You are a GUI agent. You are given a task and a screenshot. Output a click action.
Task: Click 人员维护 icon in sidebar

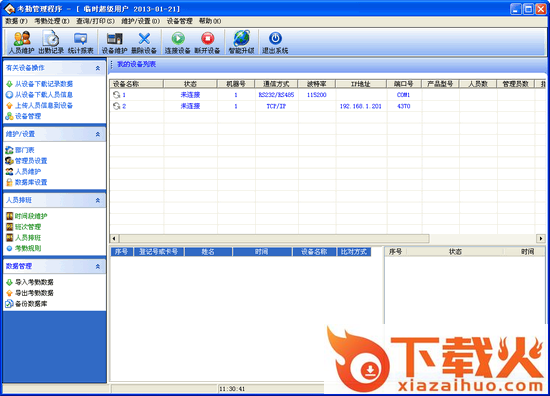9,172
